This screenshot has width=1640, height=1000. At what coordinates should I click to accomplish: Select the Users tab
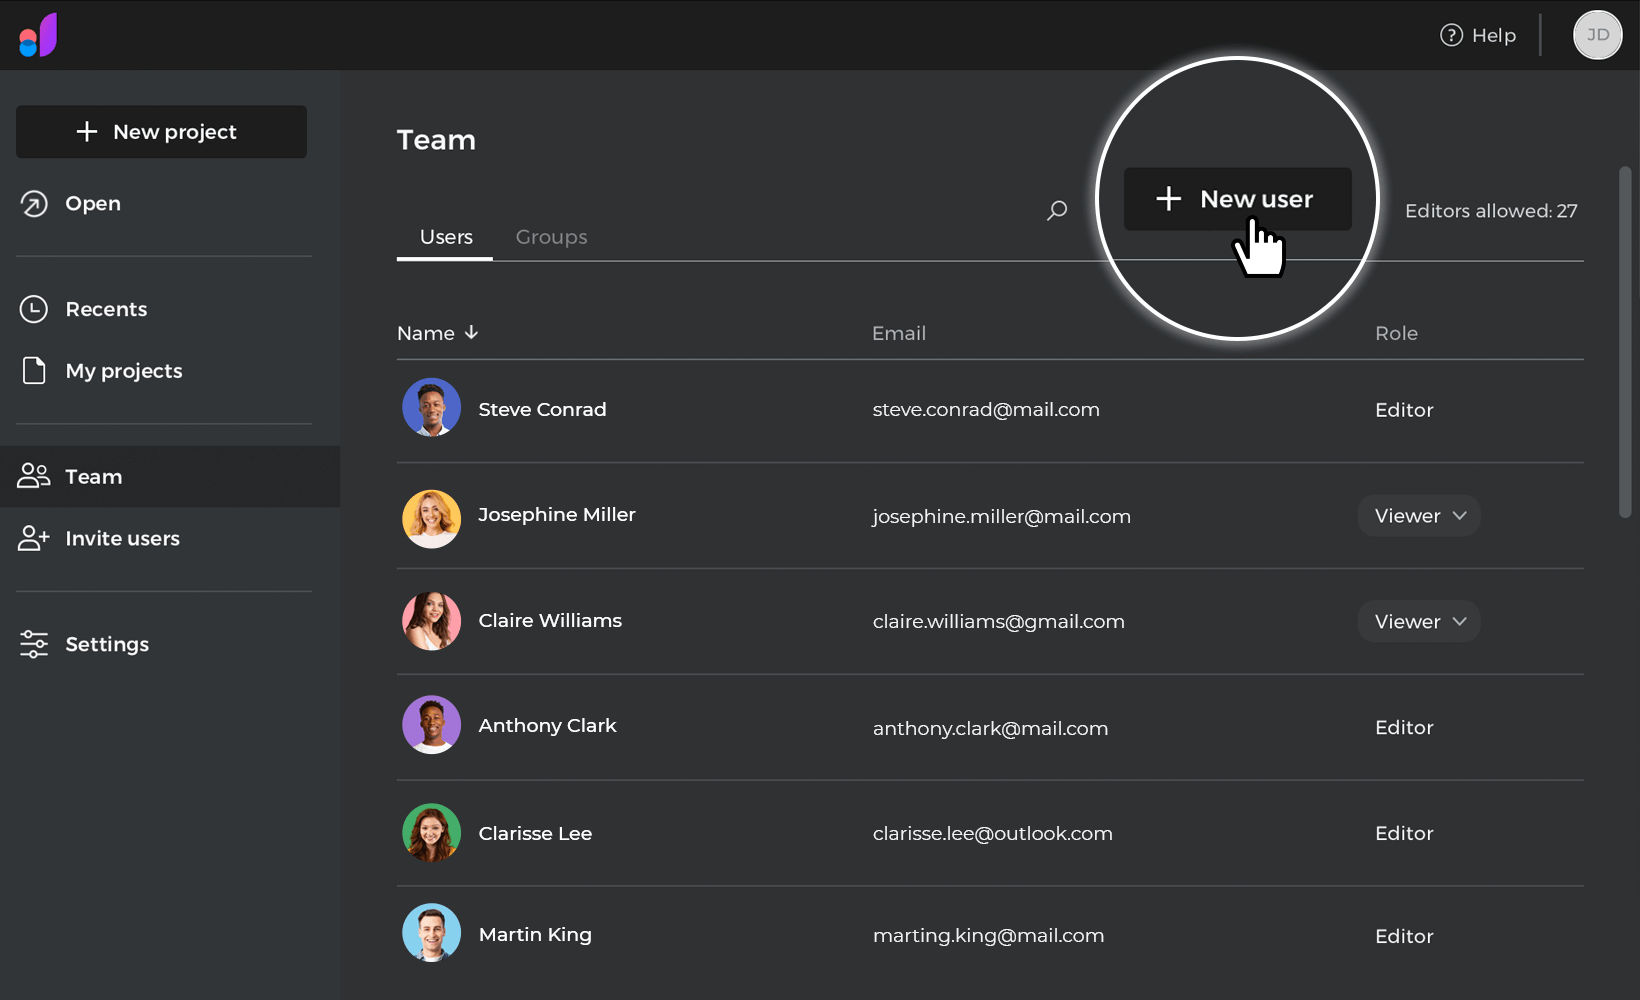446,237
